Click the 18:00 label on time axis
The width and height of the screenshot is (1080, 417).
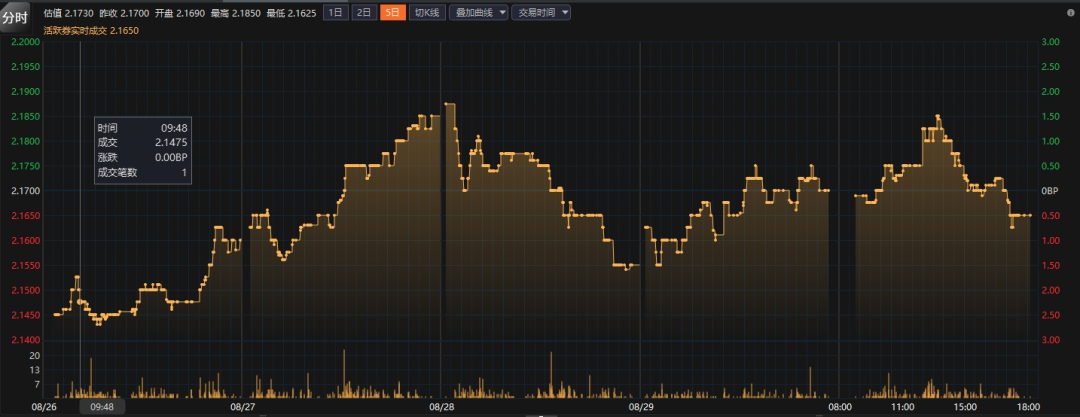tap(1029, 407)
